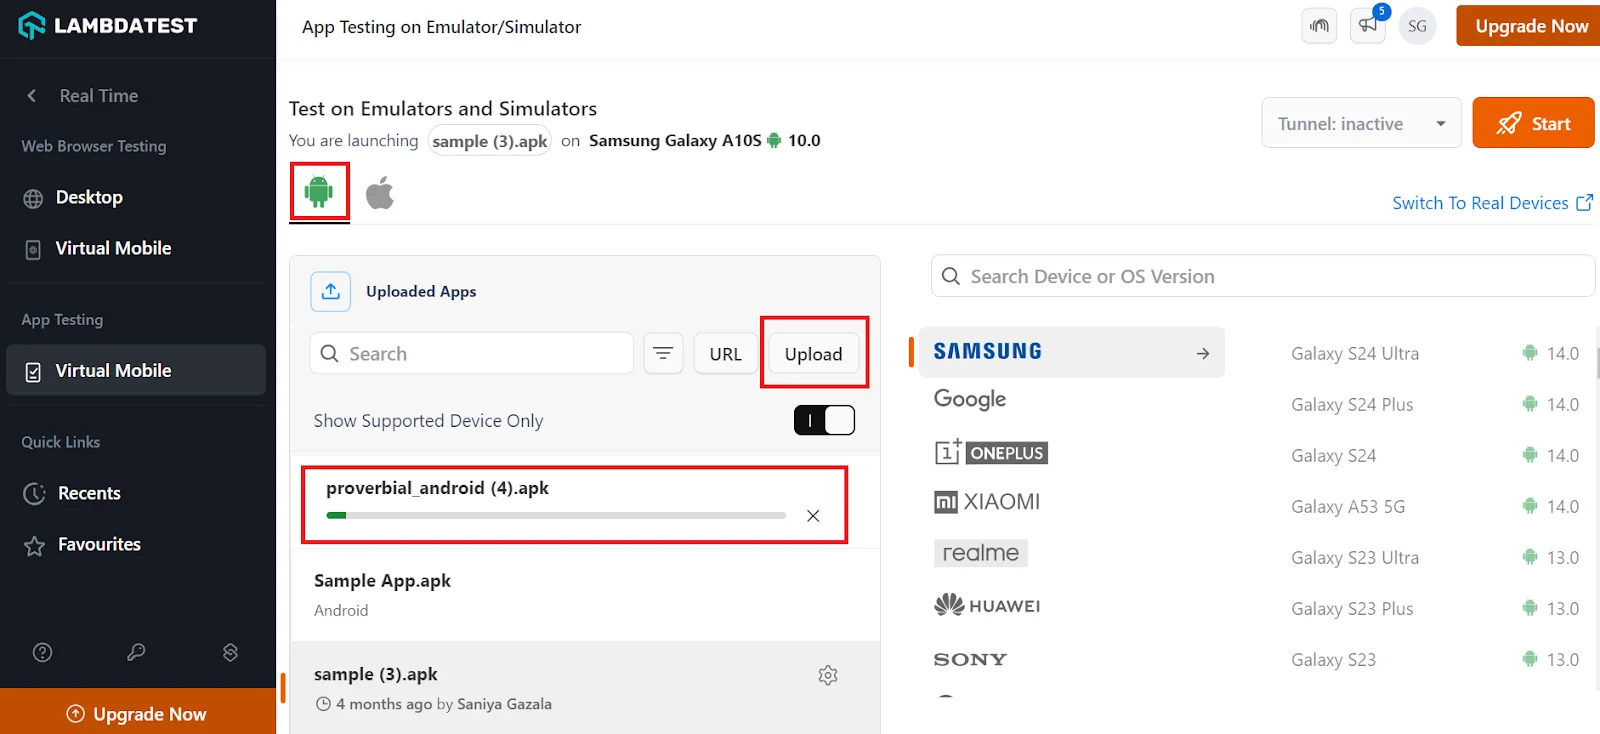Open the Tunnel: inactive dropdown
Screen dimensions: 1600x734
[1361, 123]
